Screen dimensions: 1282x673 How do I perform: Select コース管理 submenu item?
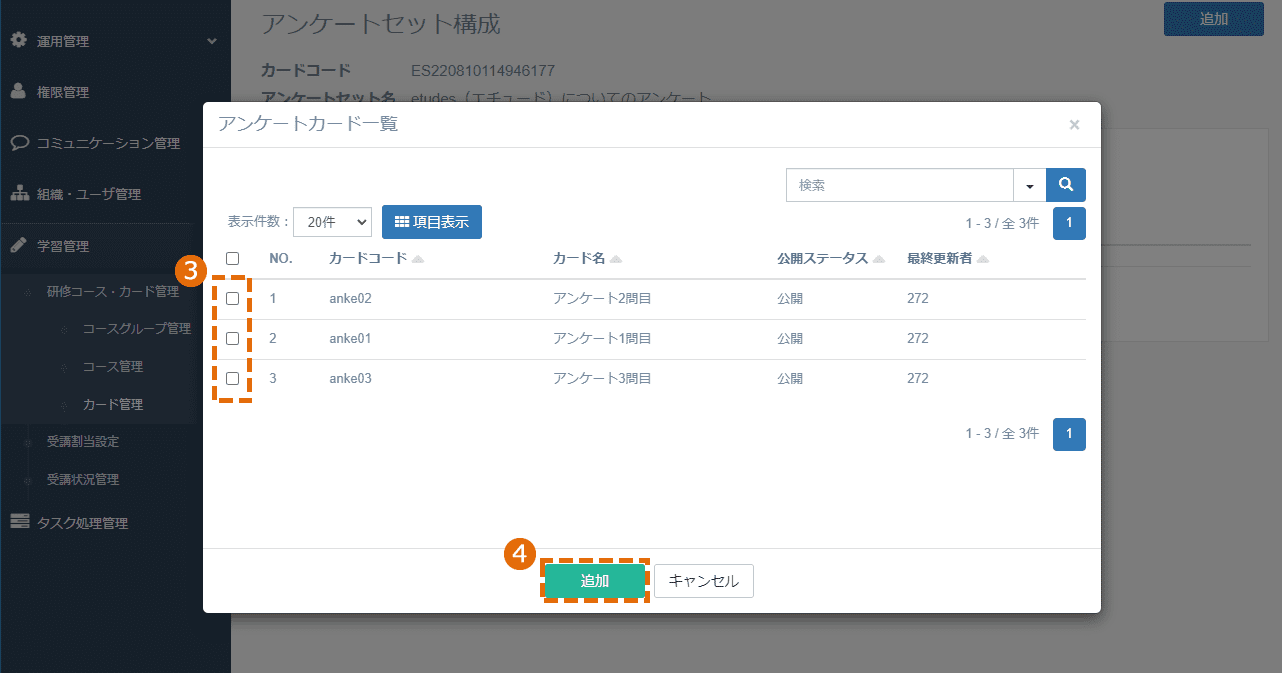pyautogui.click(x=113, y=367)
